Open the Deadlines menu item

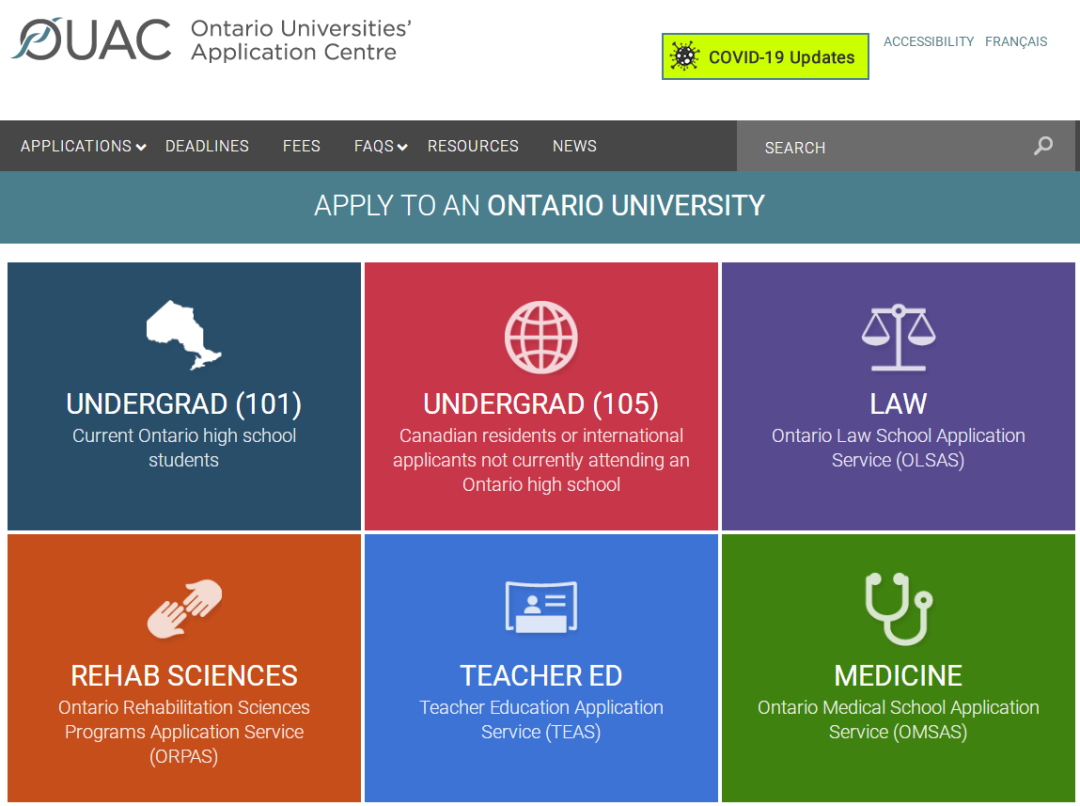pyautogui.click(x=207, y=146)
